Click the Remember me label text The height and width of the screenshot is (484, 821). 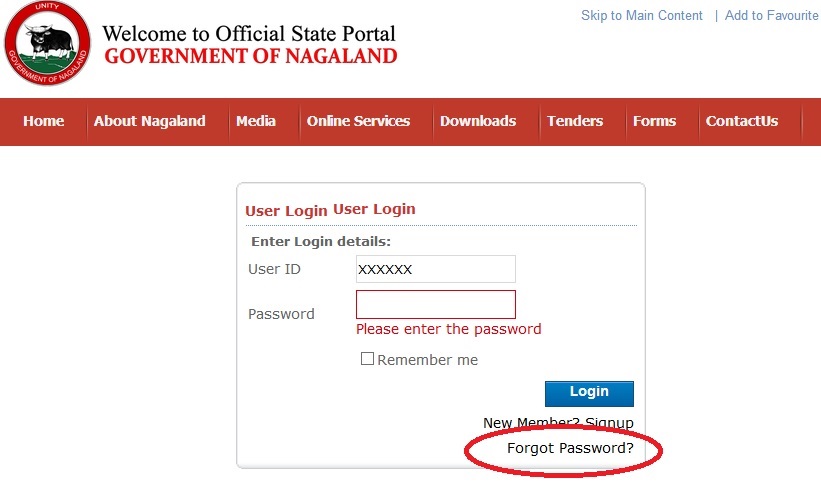428,360
